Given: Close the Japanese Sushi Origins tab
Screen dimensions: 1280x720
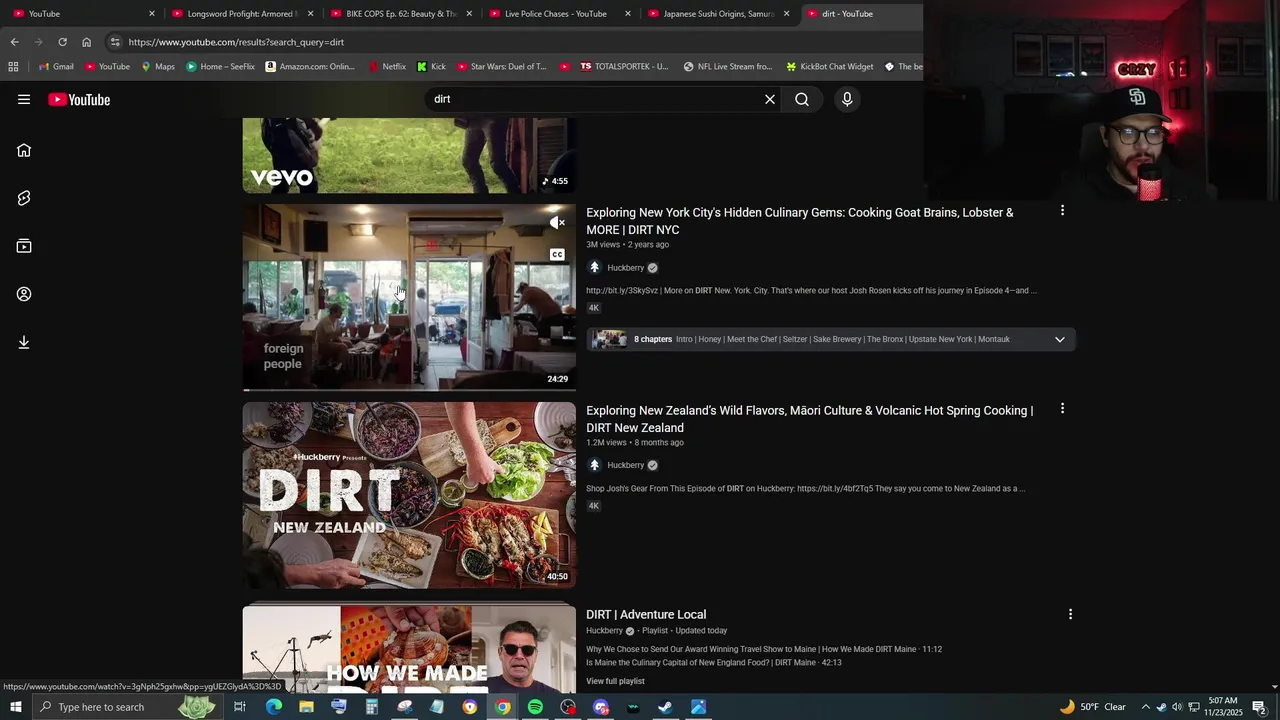Looking at the screenshot, I should pos(786,14).
